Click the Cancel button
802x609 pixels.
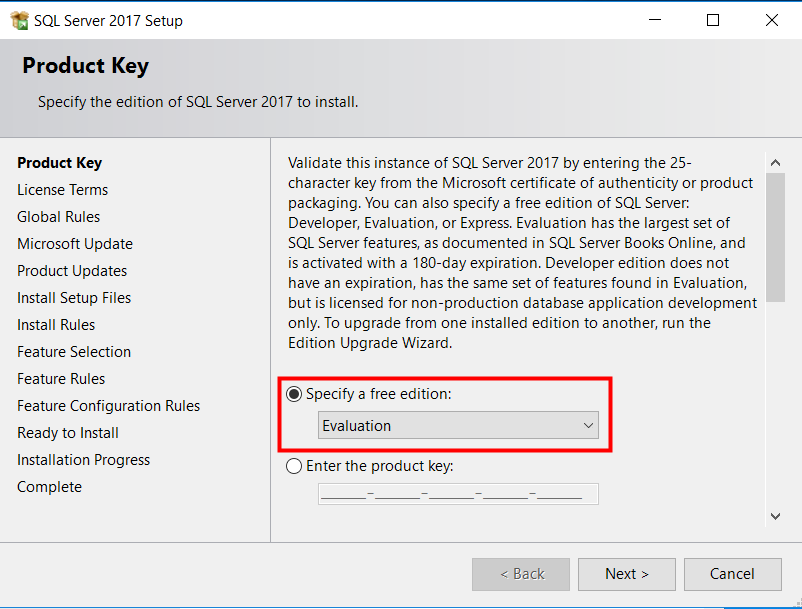[x=732, y=574]
